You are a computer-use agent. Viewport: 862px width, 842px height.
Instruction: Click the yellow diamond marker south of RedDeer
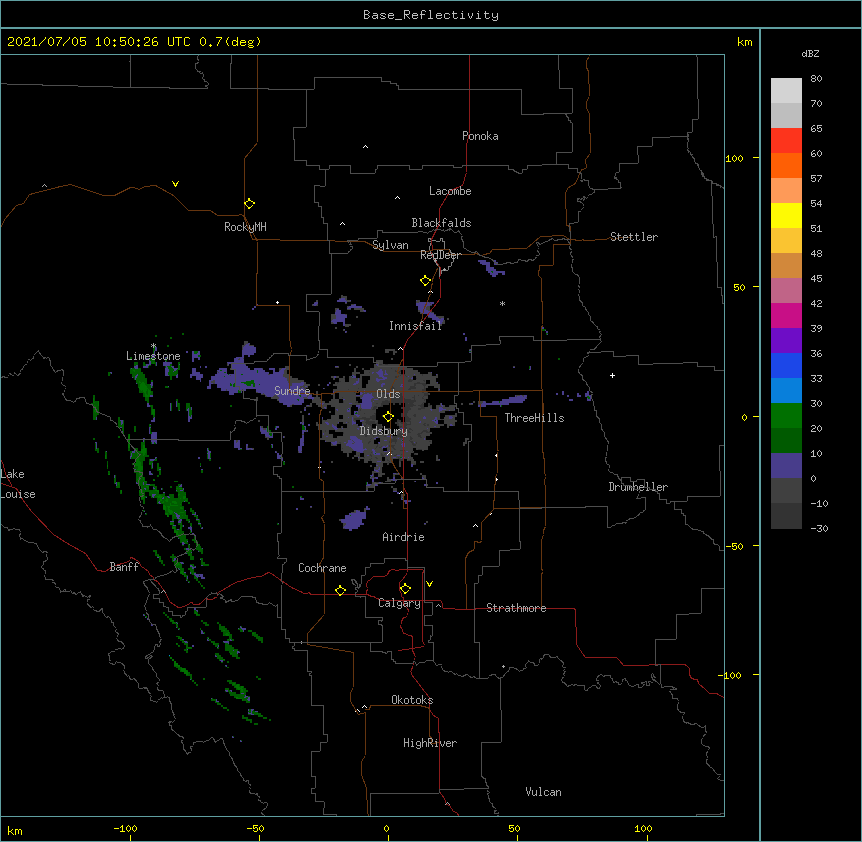(426, 281)
